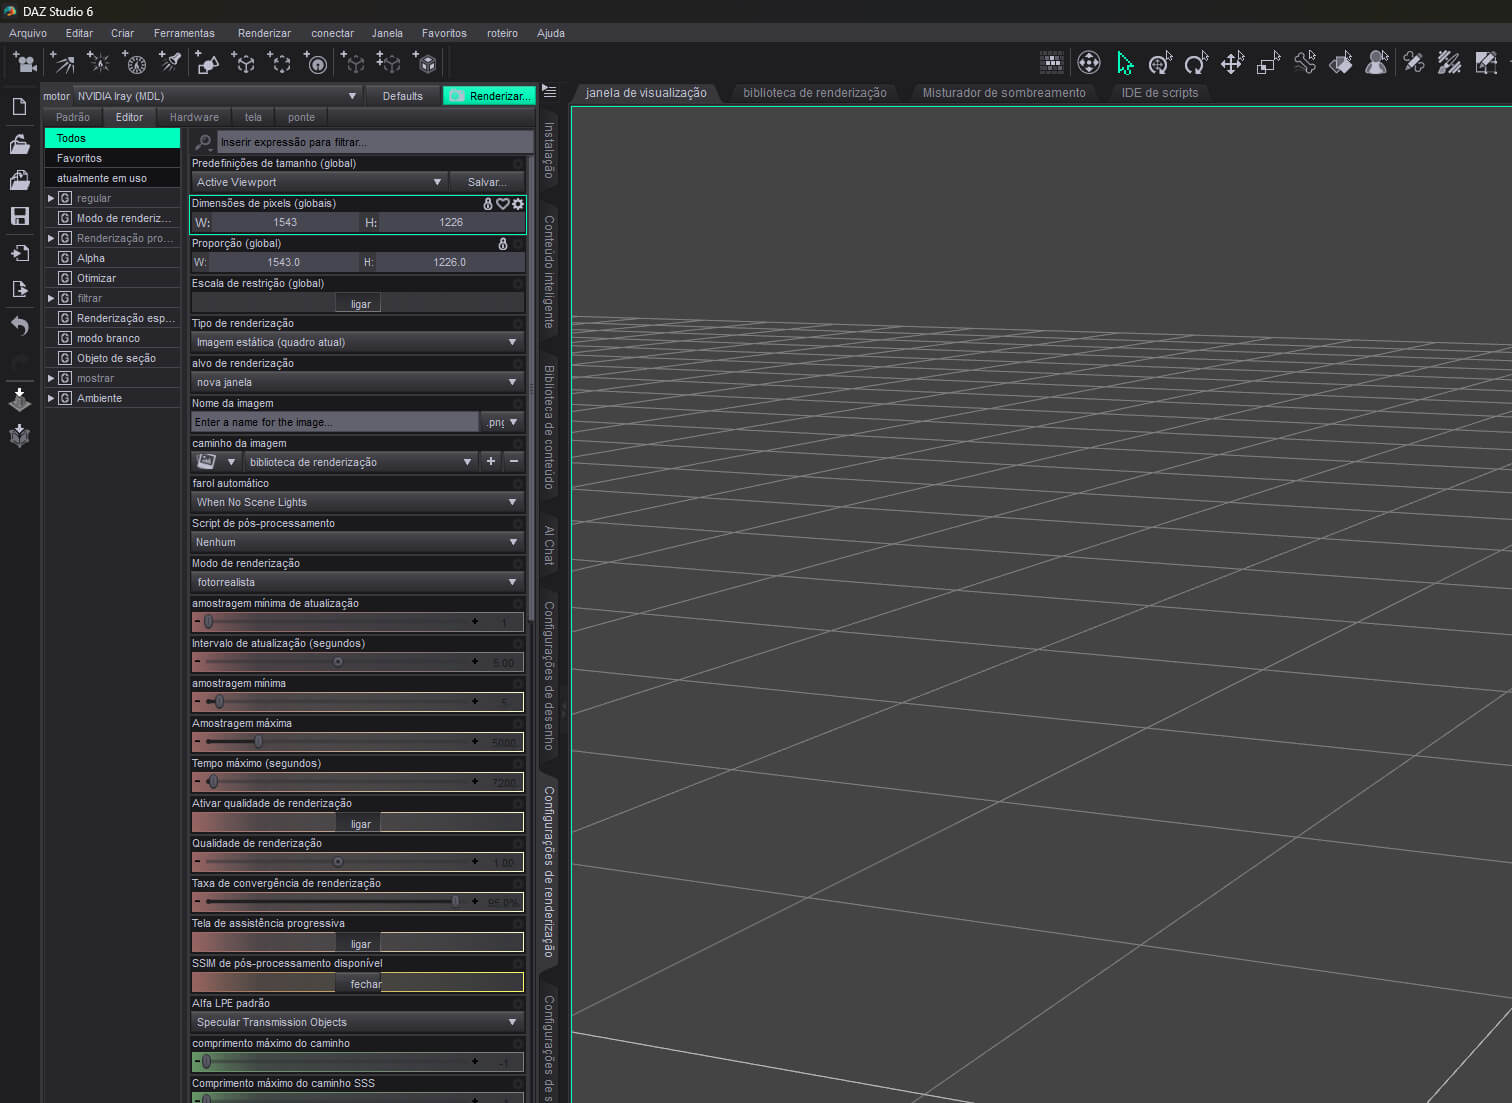Activate the Rotate tool
Screen dimensions: 1512x1103
[1196, 63]
